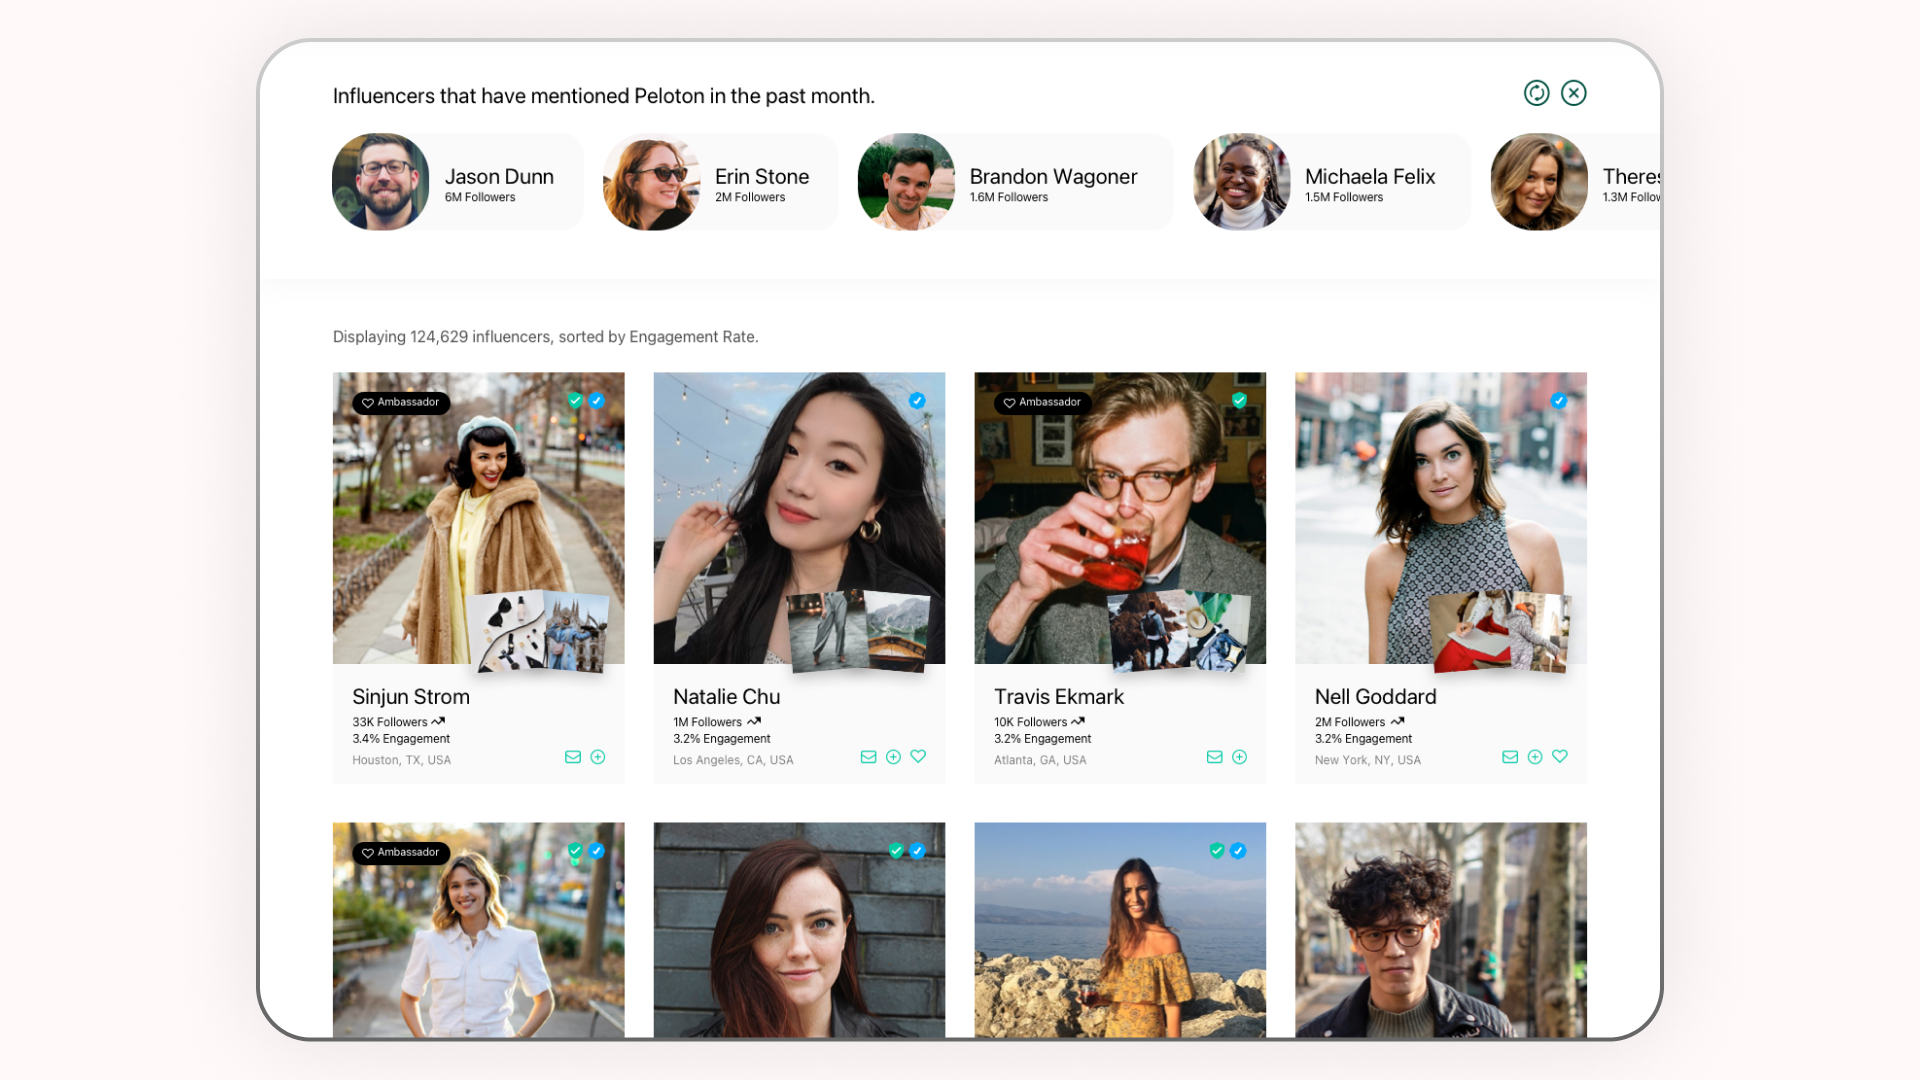Screen dimensions: 1920x1080
Task: Open Natalie Chu's name link
Action: pyautogui.click(x=727, y=697)
